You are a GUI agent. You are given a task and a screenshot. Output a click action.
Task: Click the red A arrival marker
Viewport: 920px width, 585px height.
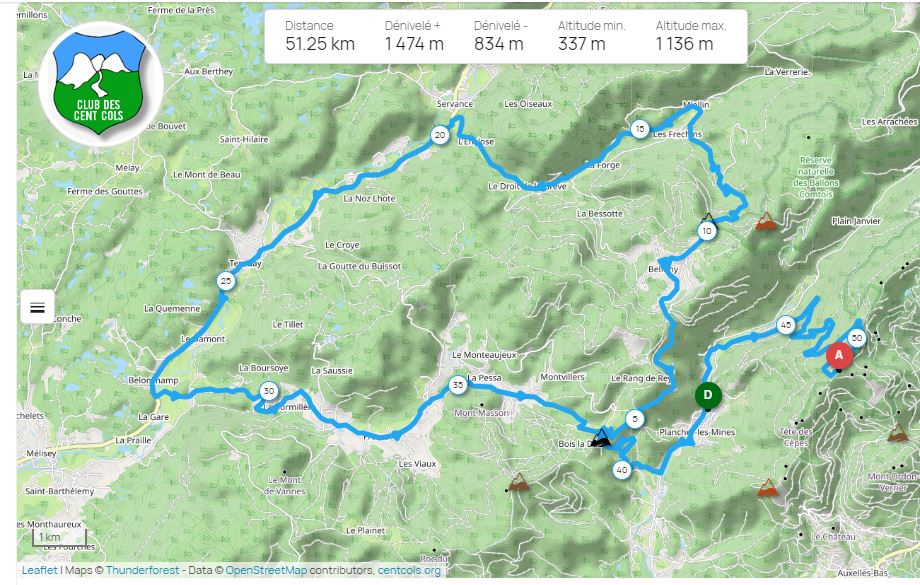click(839, 355)
